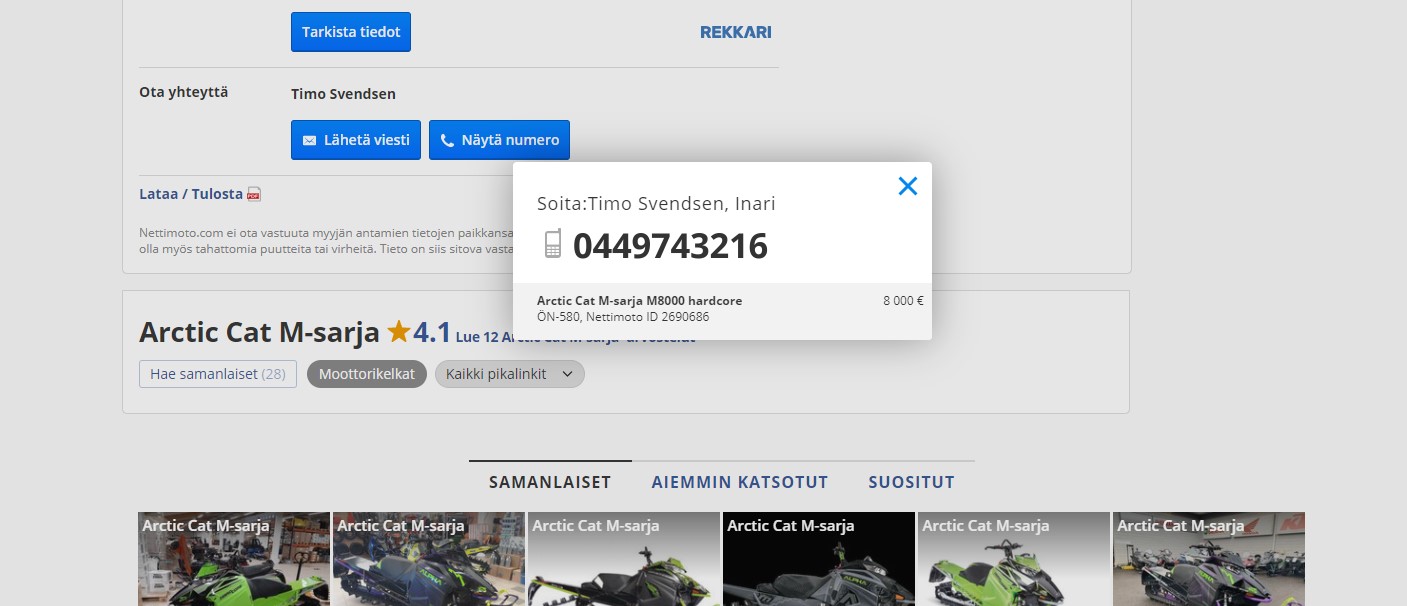Close the phone number popup
1407x606 pixels.
tap(907, 186)
